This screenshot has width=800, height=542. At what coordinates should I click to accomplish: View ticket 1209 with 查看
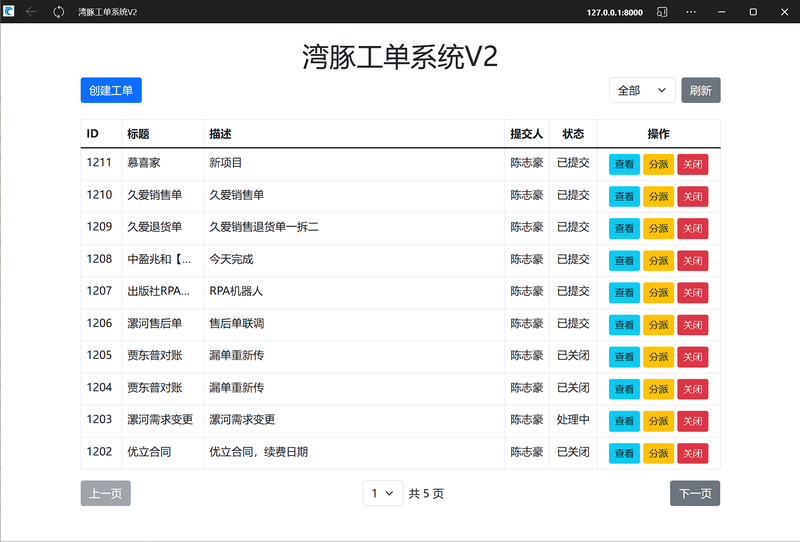pos(624,229)
